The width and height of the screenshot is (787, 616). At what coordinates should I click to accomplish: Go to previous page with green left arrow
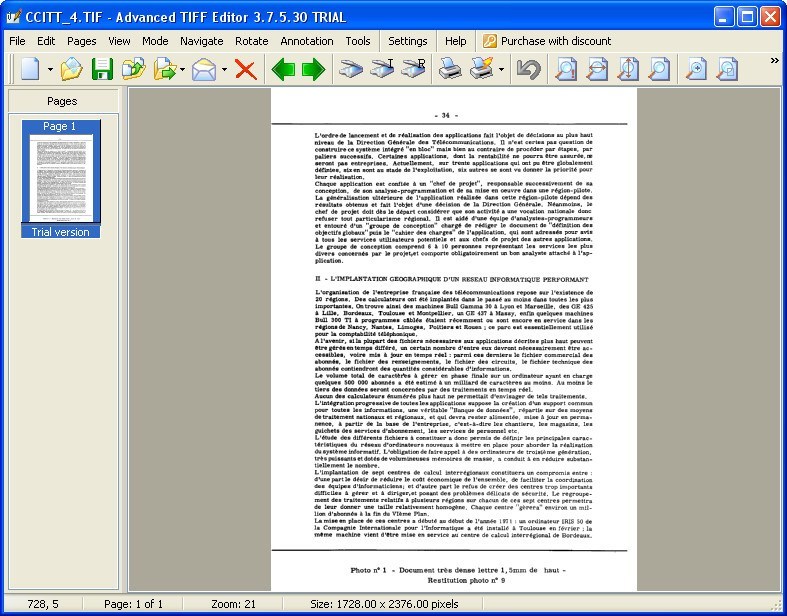[283, 69]
